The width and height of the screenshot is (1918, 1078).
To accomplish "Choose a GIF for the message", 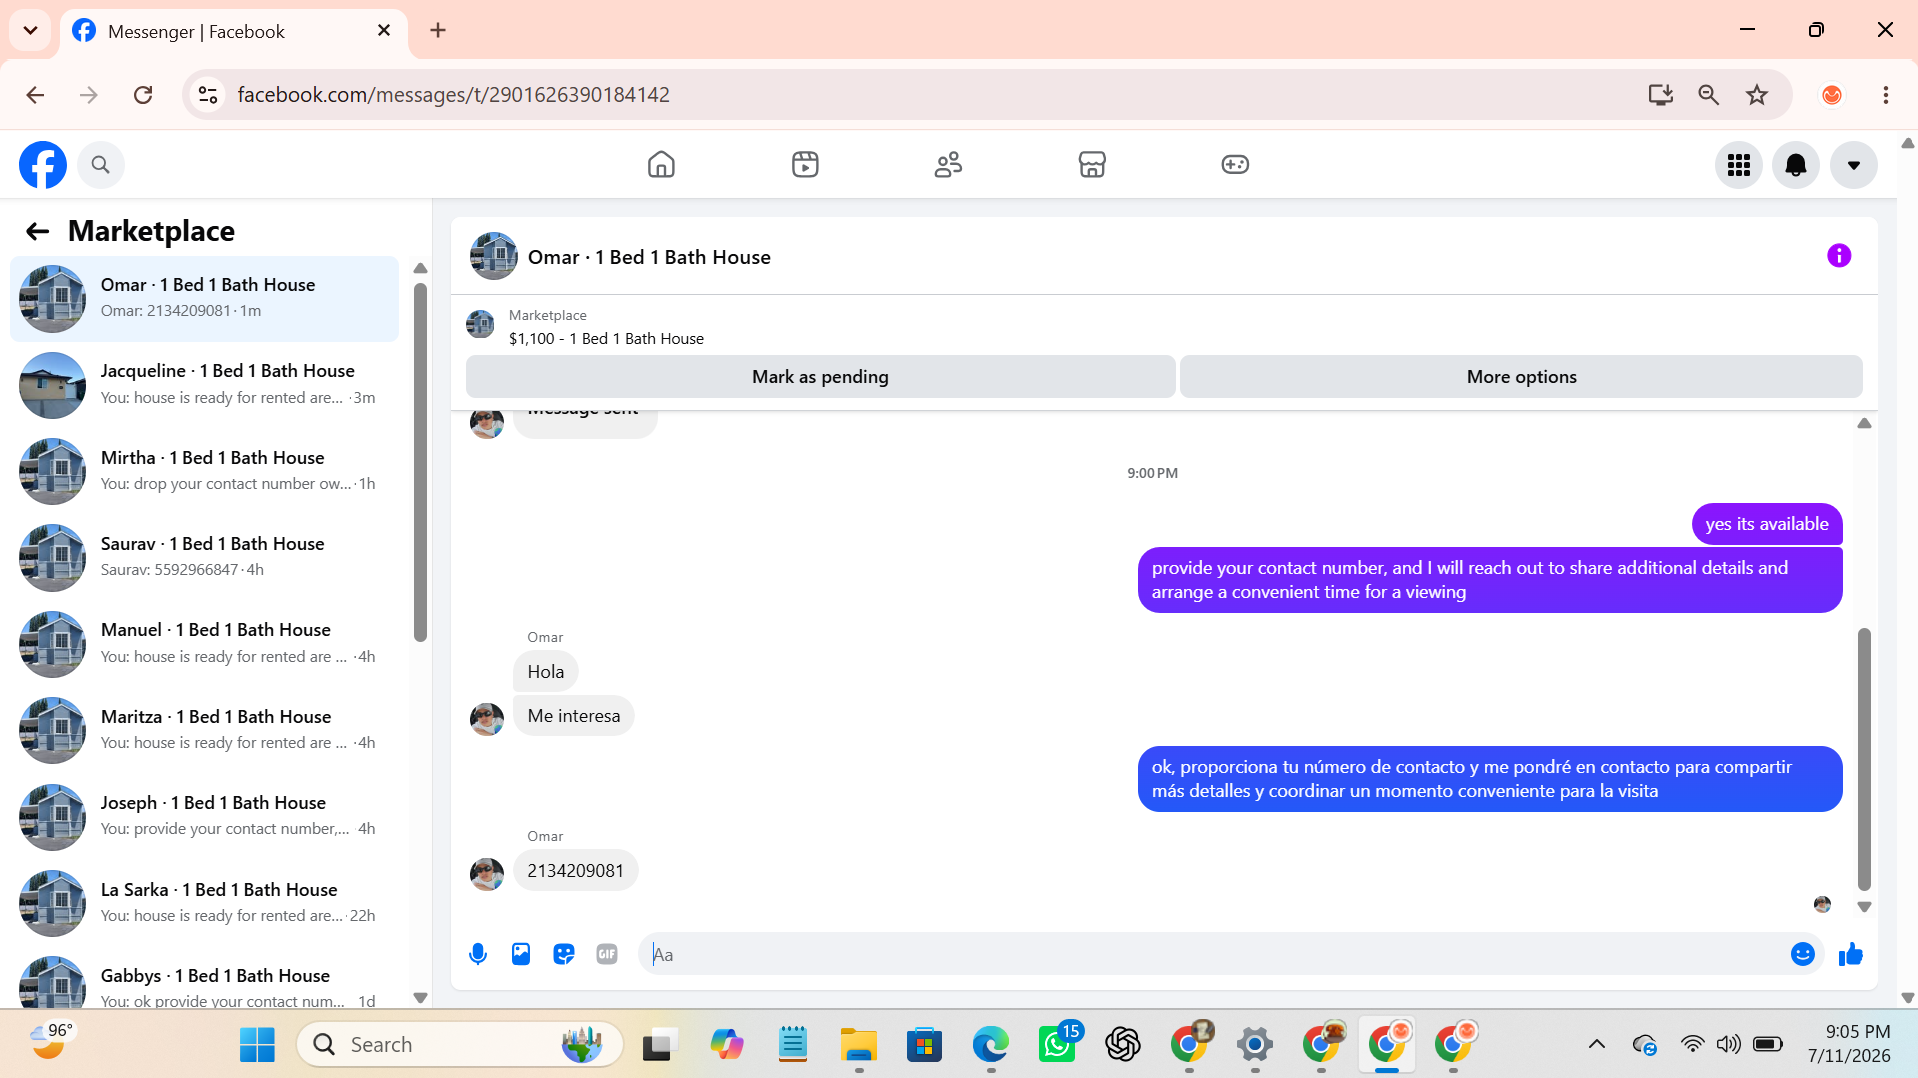I will (607, 954).
